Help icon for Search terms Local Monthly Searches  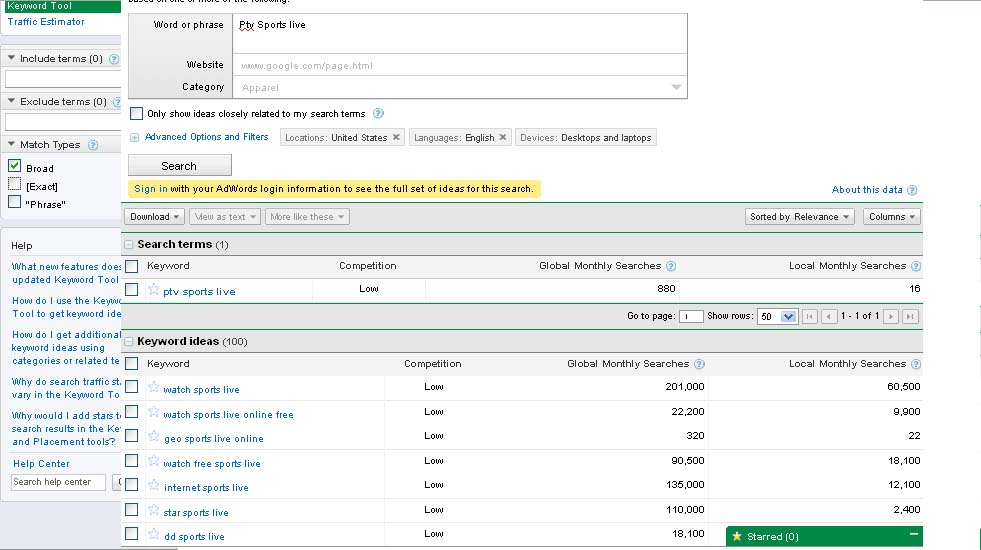click(915, 266)
